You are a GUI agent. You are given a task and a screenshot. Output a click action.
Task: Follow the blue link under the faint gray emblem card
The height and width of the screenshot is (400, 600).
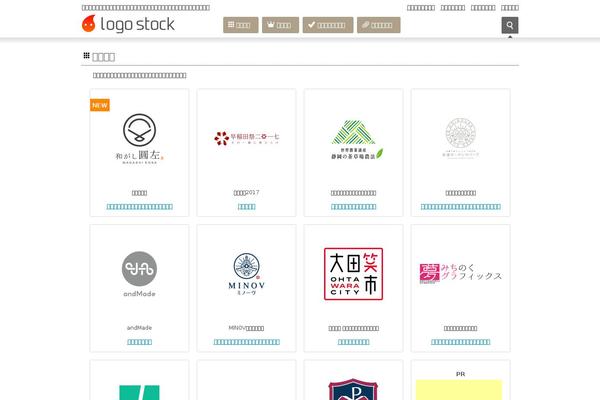click(x=460, y=207)
